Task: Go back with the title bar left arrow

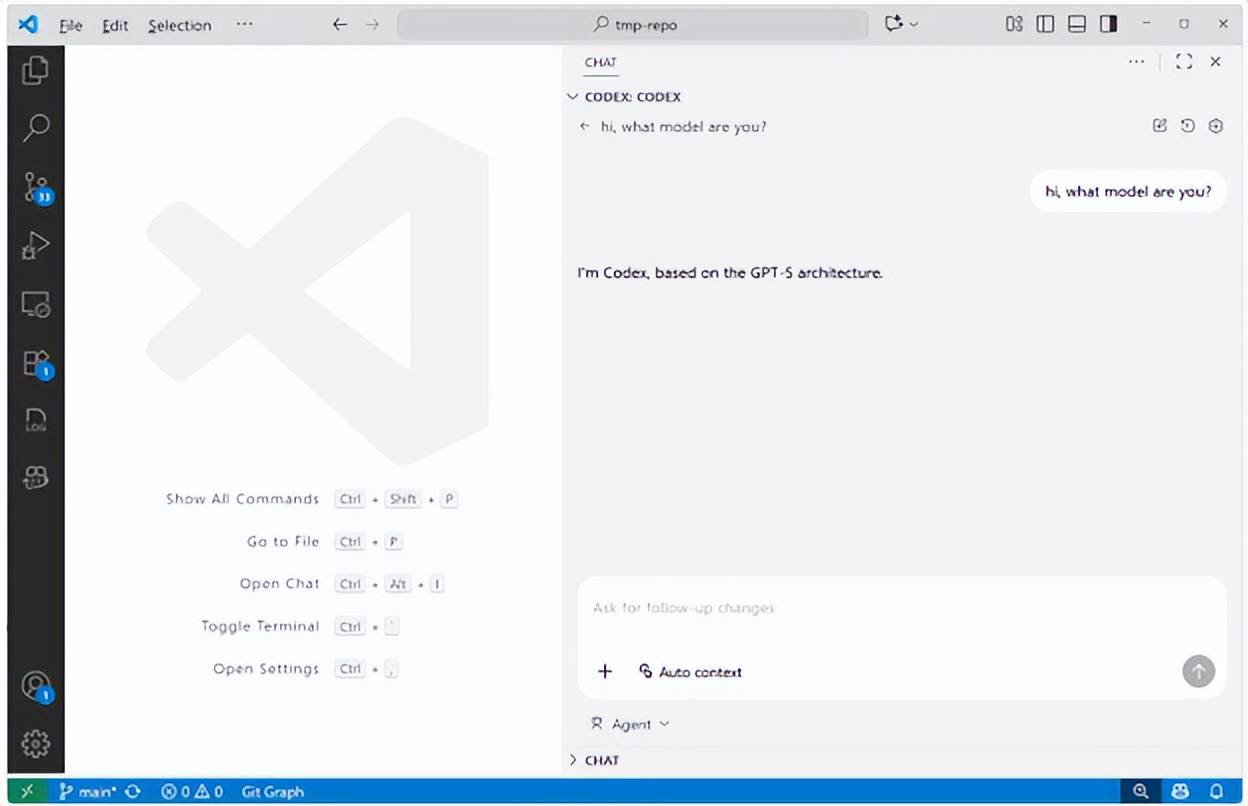Action: pyautogui.click(x=340, y=24)
